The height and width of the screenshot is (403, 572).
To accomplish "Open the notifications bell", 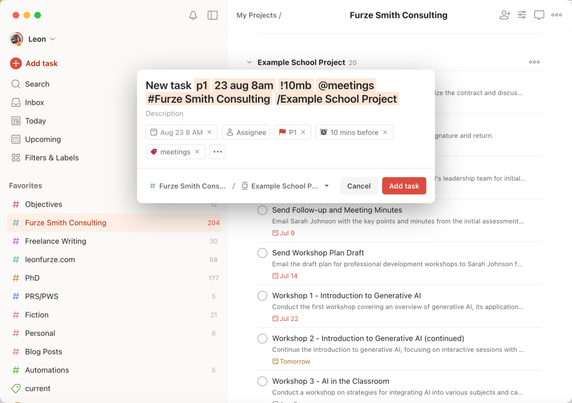I will coord(193,15).
